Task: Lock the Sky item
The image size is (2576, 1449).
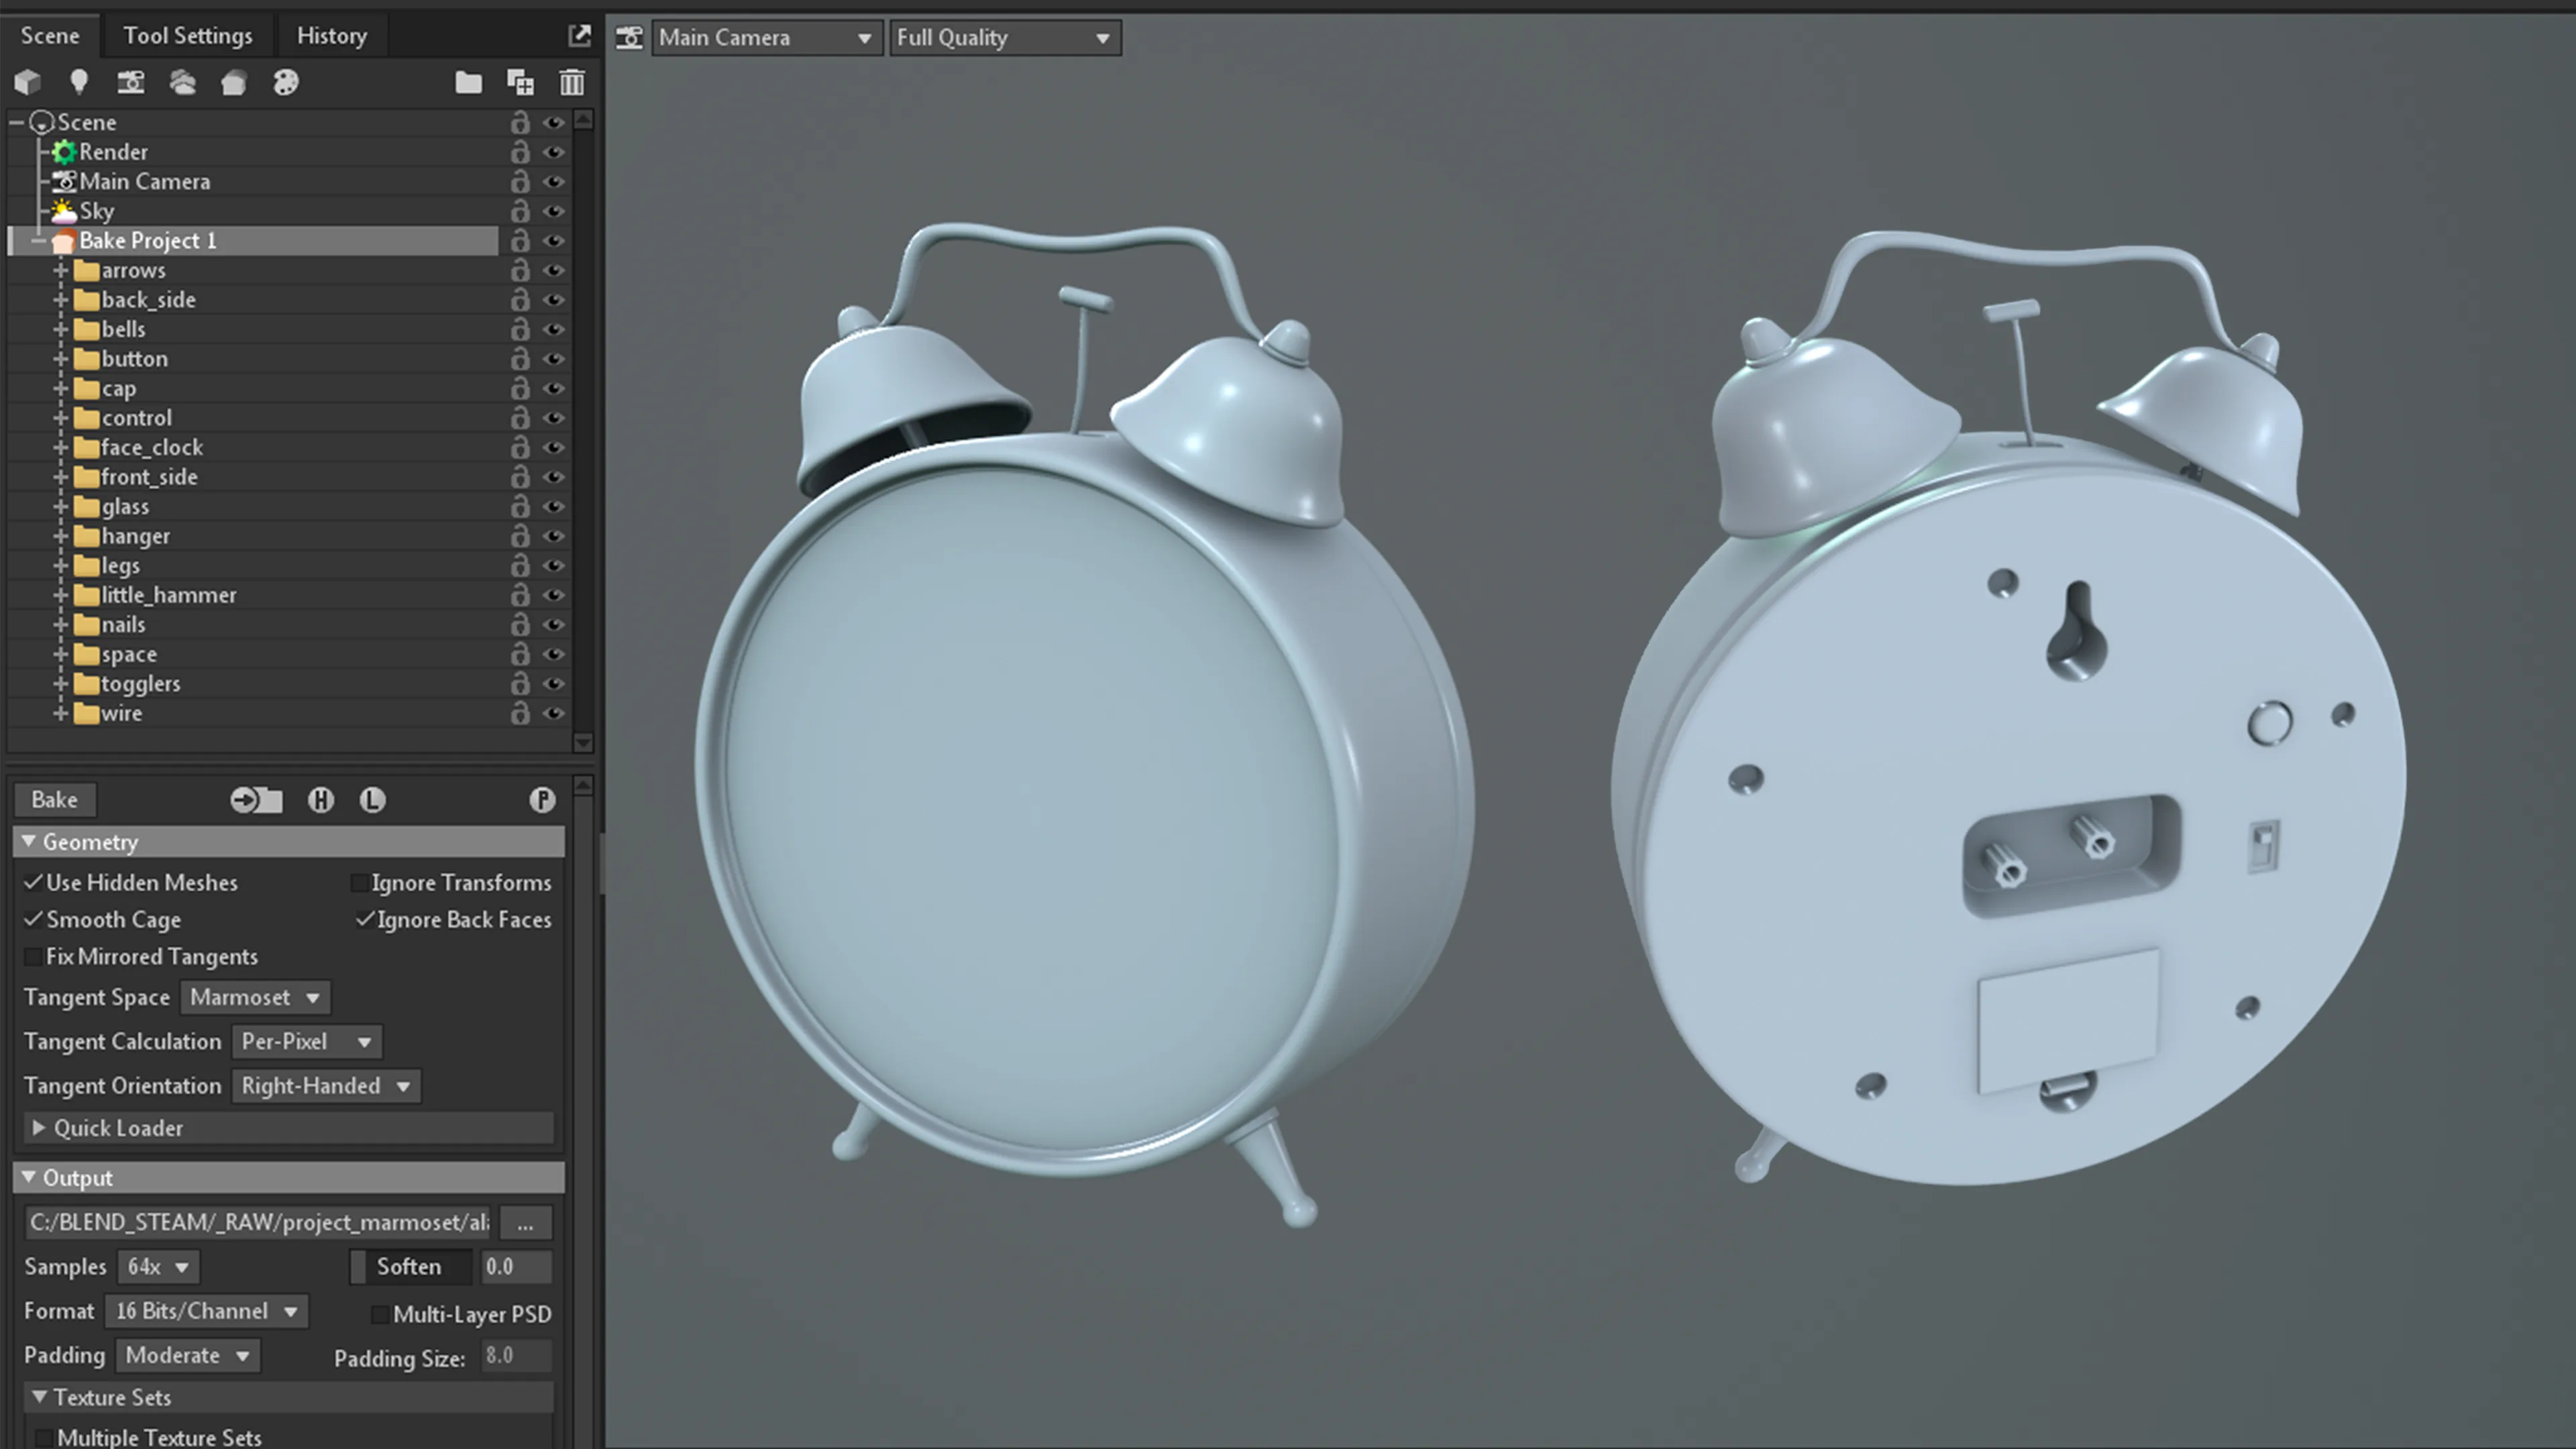Action: (520, 211)
